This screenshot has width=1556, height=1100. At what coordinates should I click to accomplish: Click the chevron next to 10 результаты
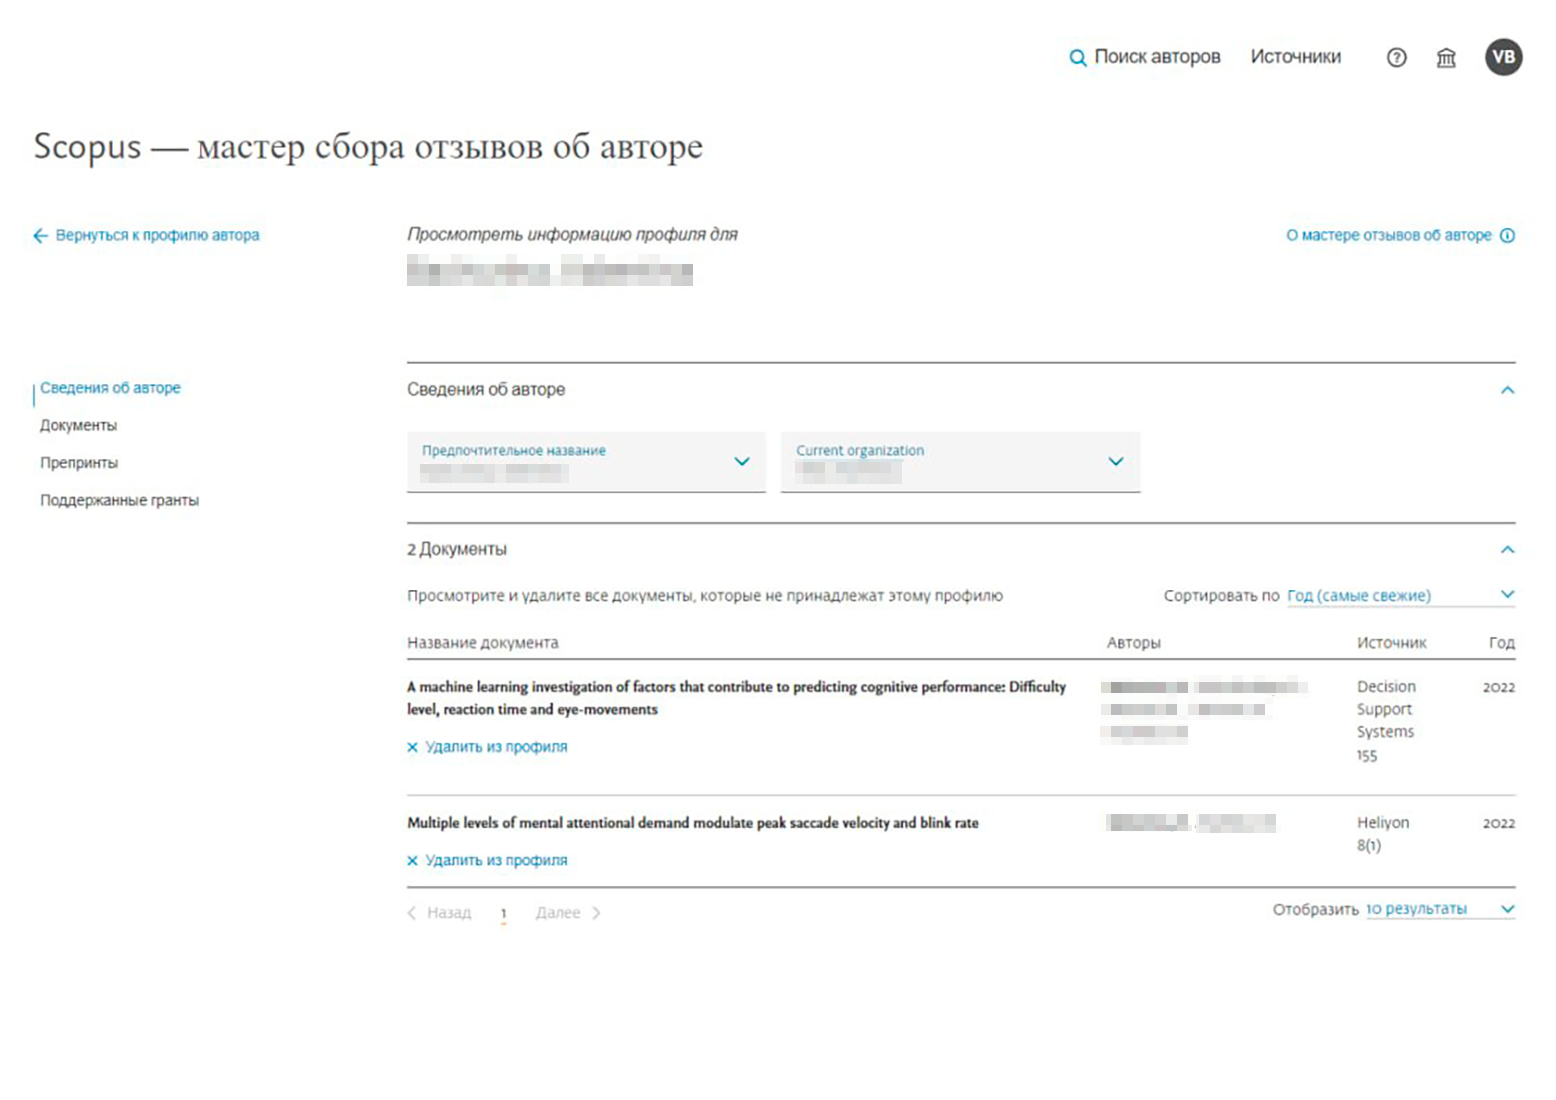pos(1507,909)
